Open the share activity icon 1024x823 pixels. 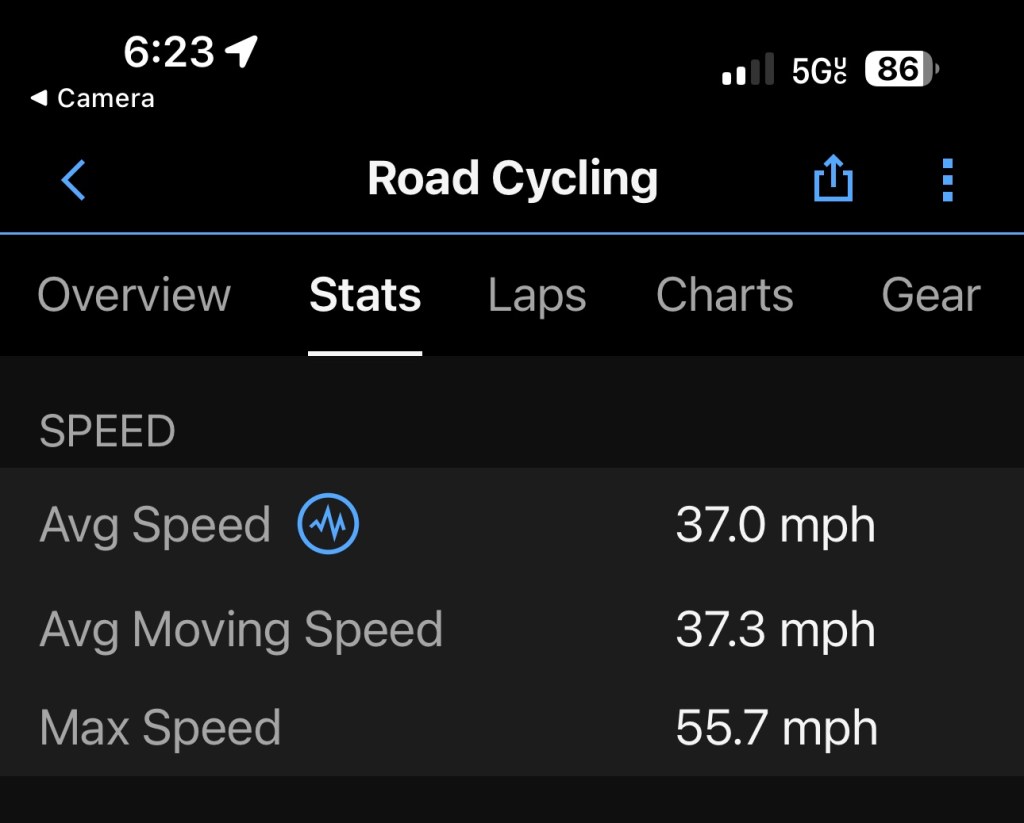click(832, 180)
